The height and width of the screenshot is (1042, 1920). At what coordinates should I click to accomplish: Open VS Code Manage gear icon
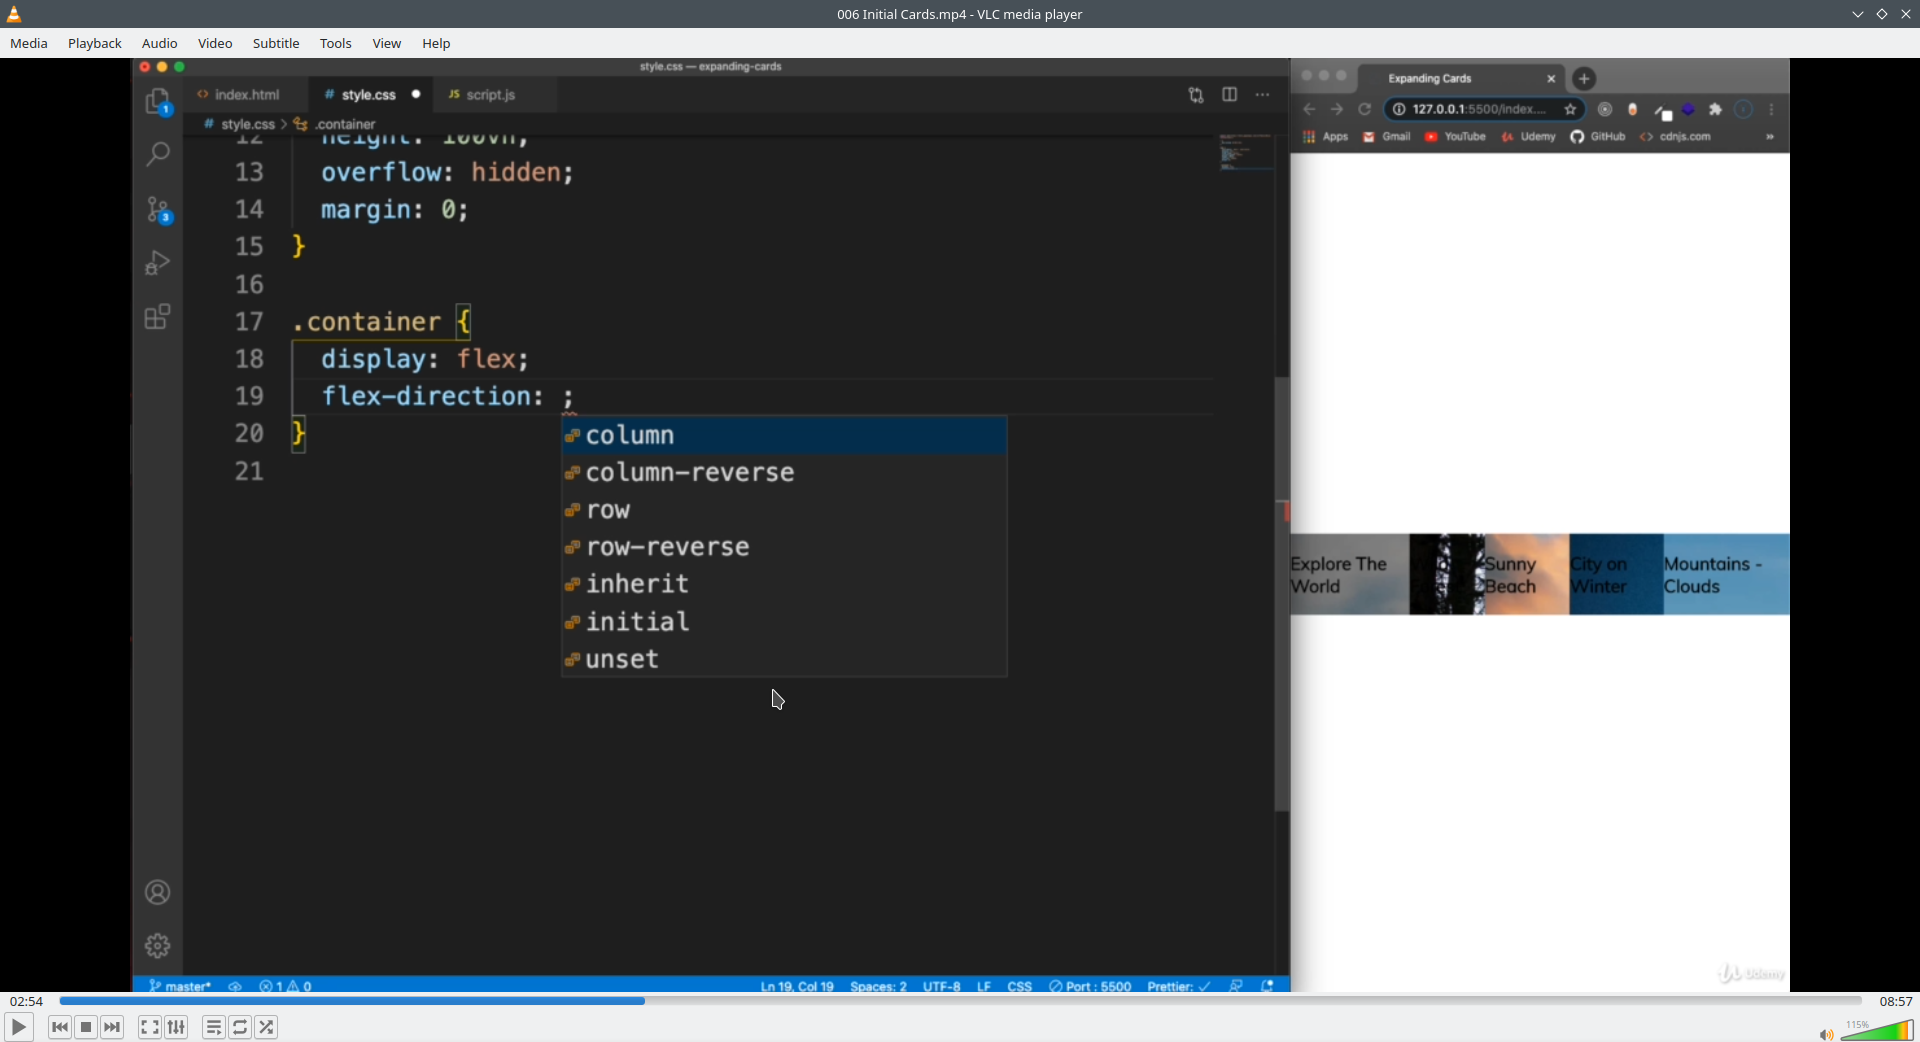pyautogui.click(x=158, y=945)
